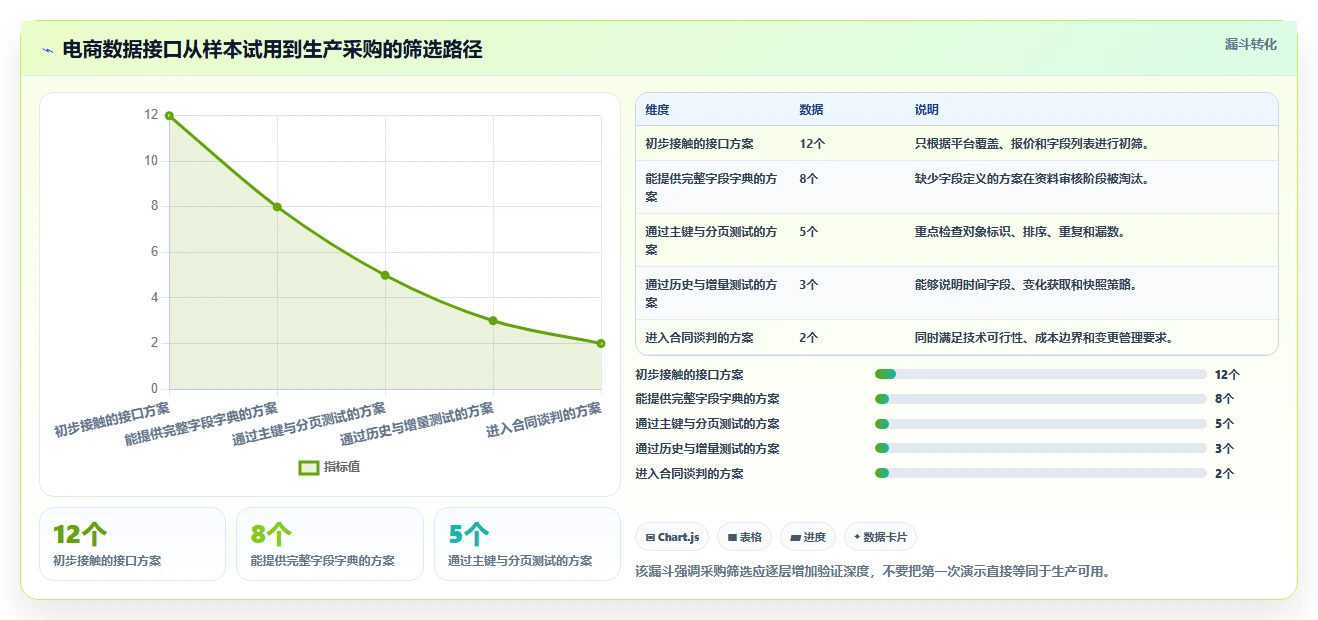This screenshot has width=1318, height=620.
Task: Click the chart data point at value 12
Action: (x=169, y=116)
